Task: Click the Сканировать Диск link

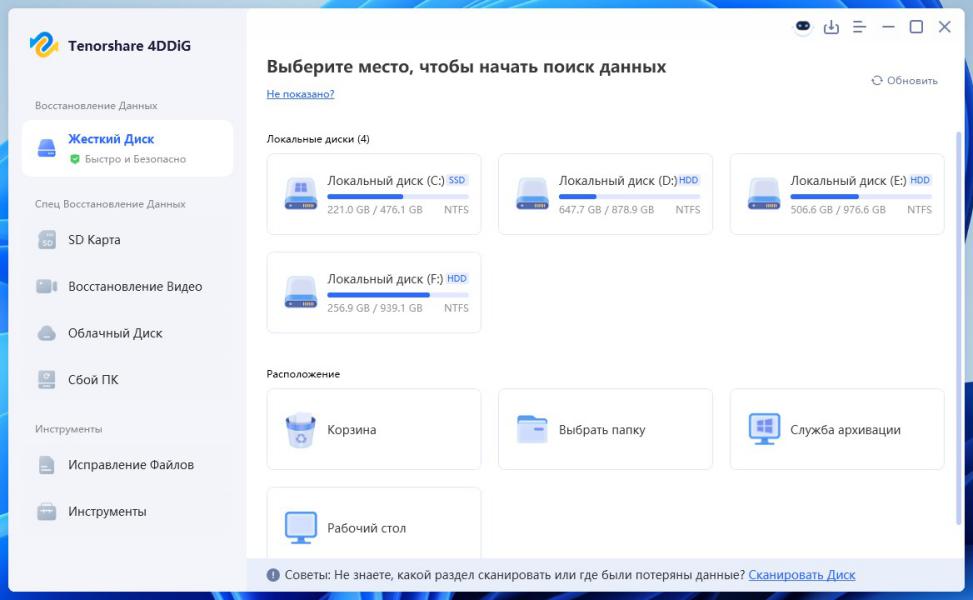Action: tap(801, 575)
